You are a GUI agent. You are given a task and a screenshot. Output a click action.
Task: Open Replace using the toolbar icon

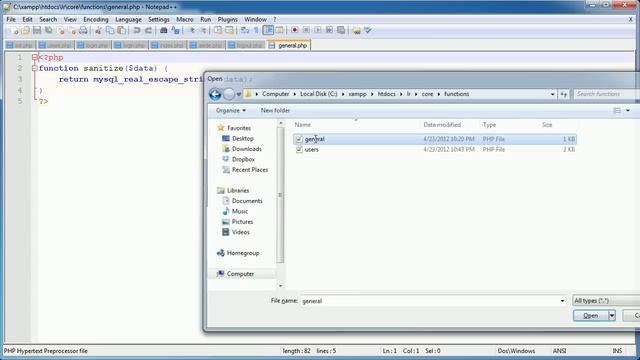coord(176,30)
